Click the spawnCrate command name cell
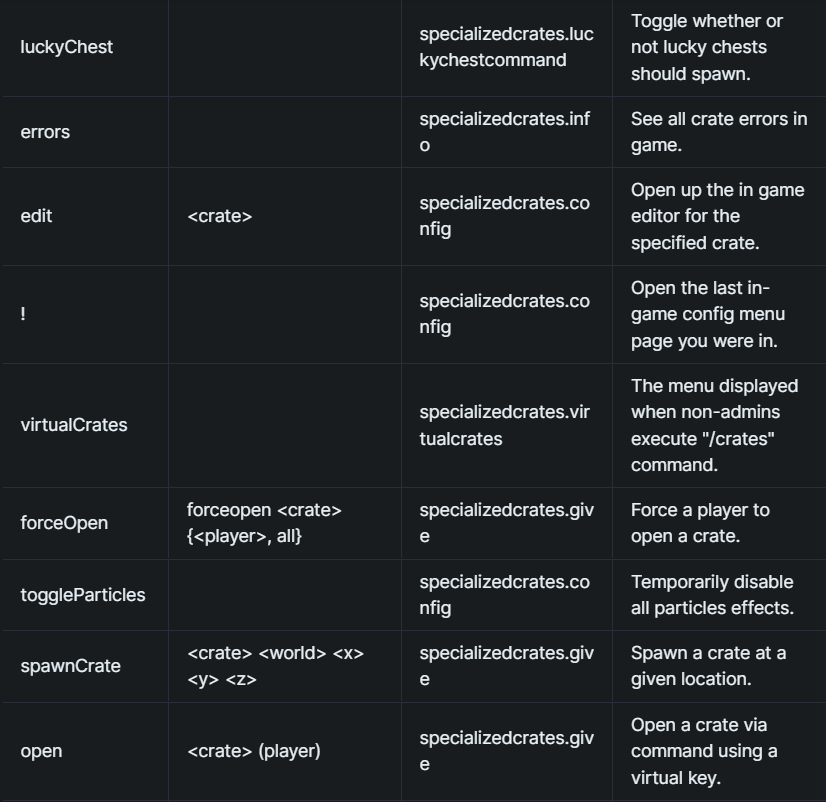Screen dimensions: 826x802 (70, 666)
